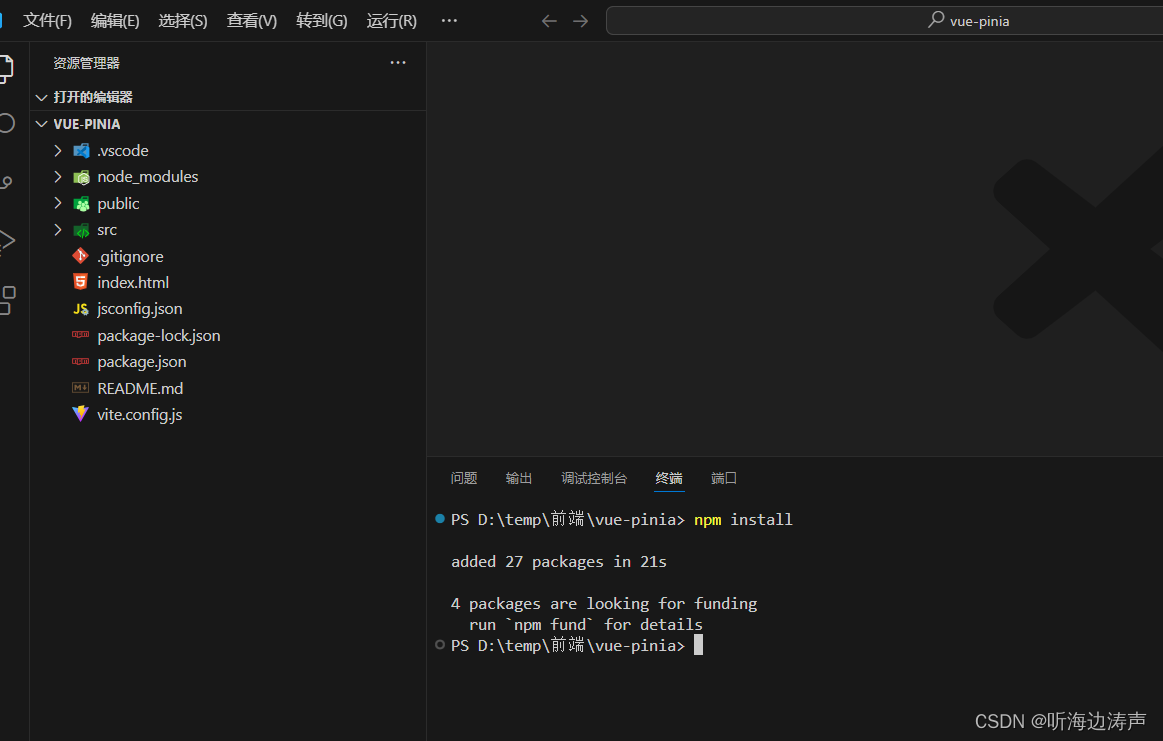
Task: Open the 选择(S) menu
Action: pos(182,21)
